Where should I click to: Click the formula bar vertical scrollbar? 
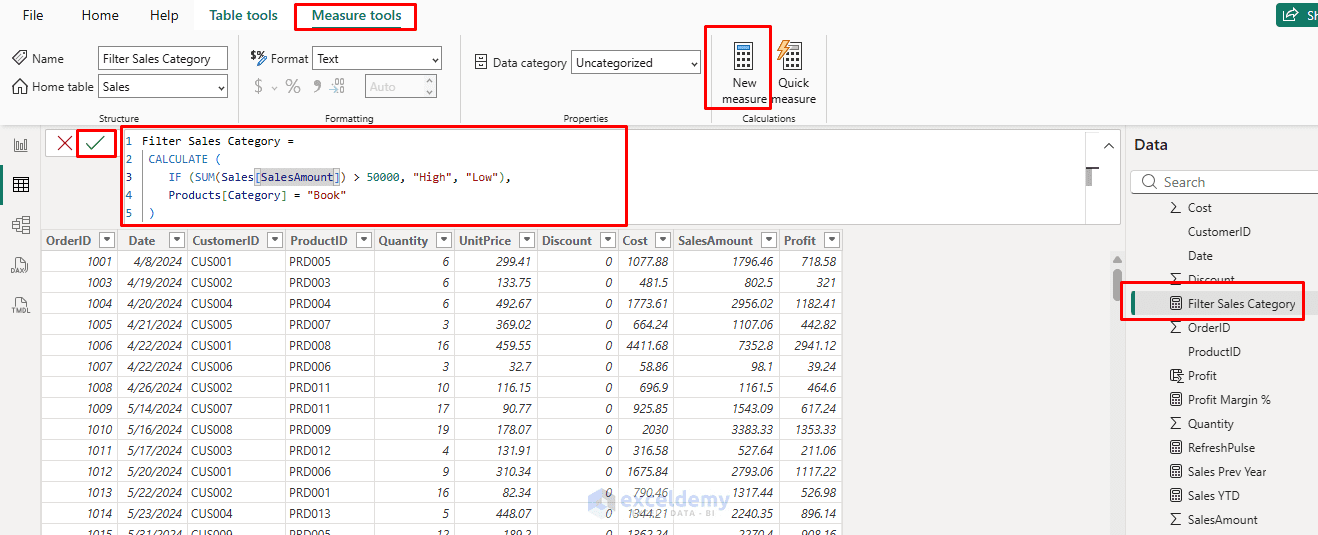point(1091,176)
